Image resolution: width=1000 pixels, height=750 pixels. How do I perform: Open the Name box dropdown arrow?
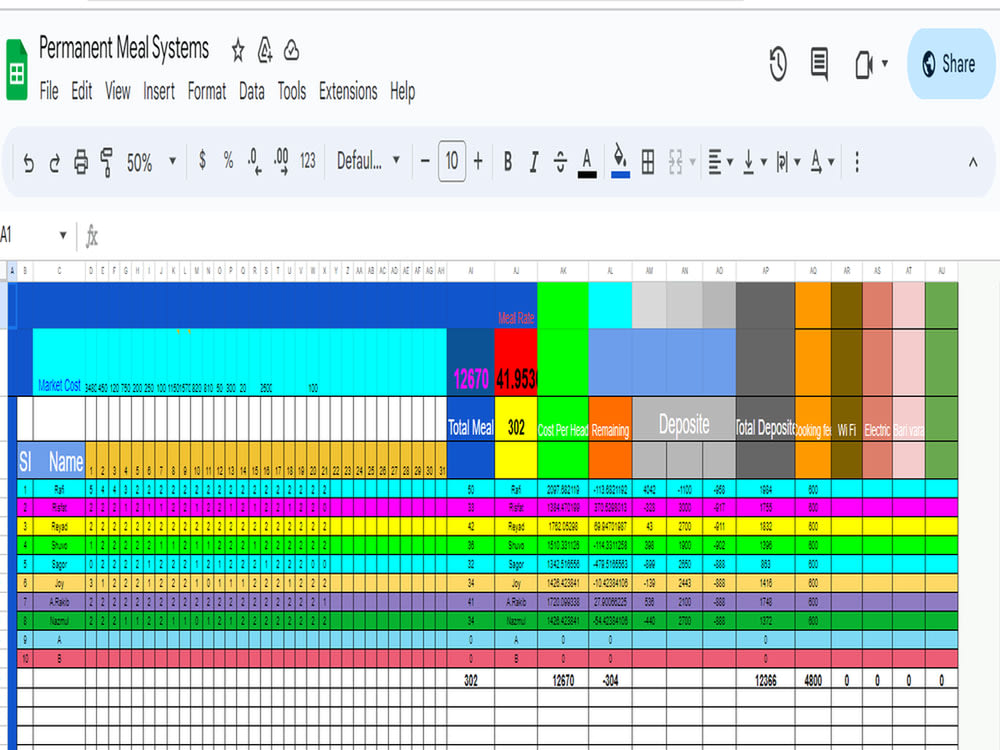pyautogui.click(x=62, y=235)
